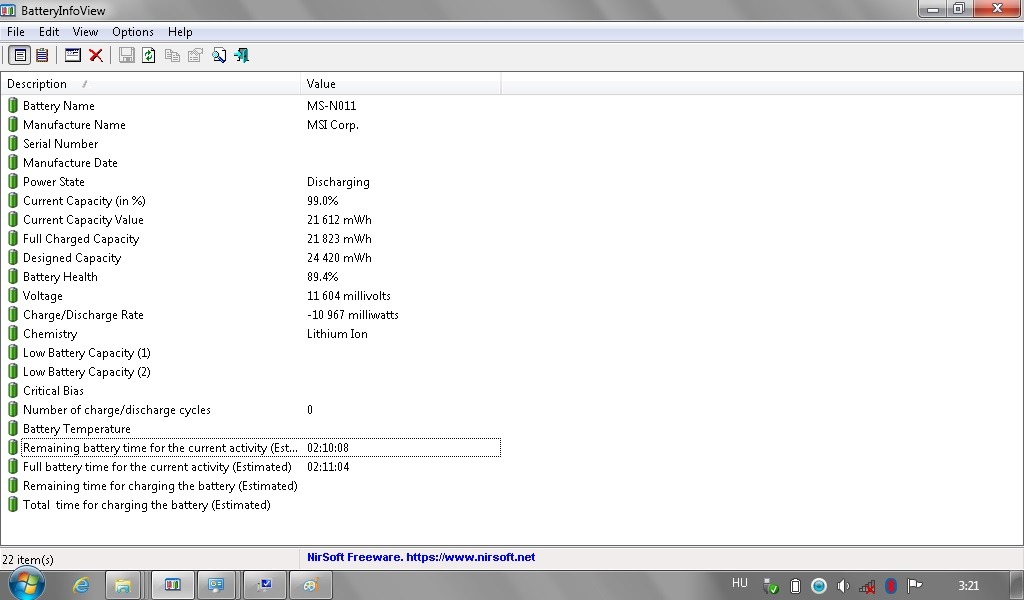Open Windows Explorer folder on taskbar

coord(123,585)
